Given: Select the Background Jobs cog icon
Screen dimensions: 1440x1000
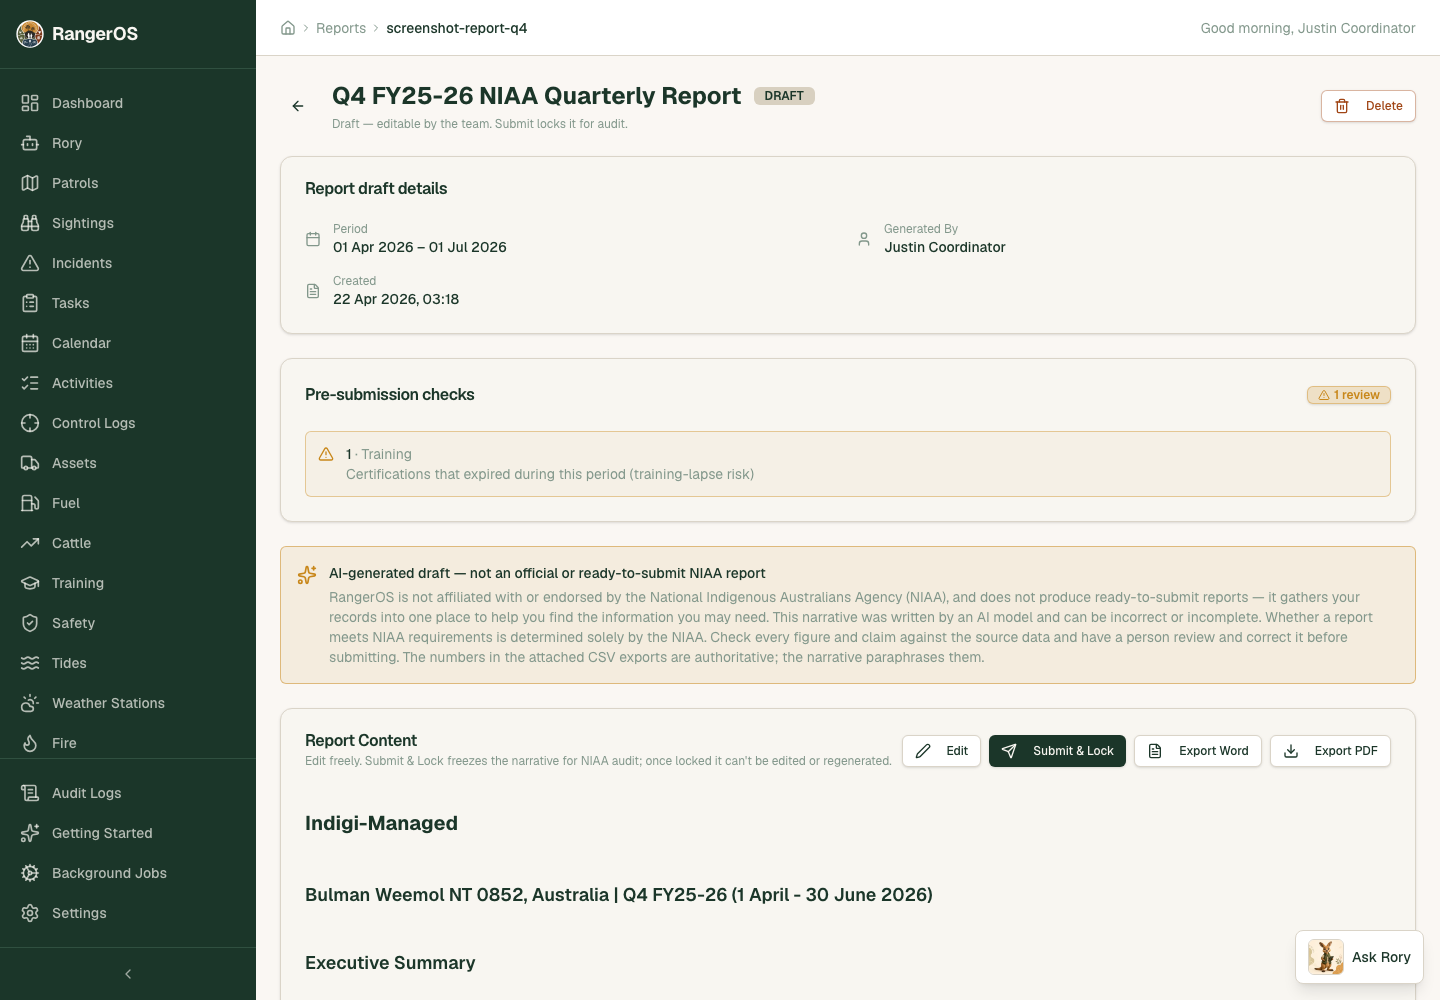Looking at the screenshot, I should click(30, 873).
